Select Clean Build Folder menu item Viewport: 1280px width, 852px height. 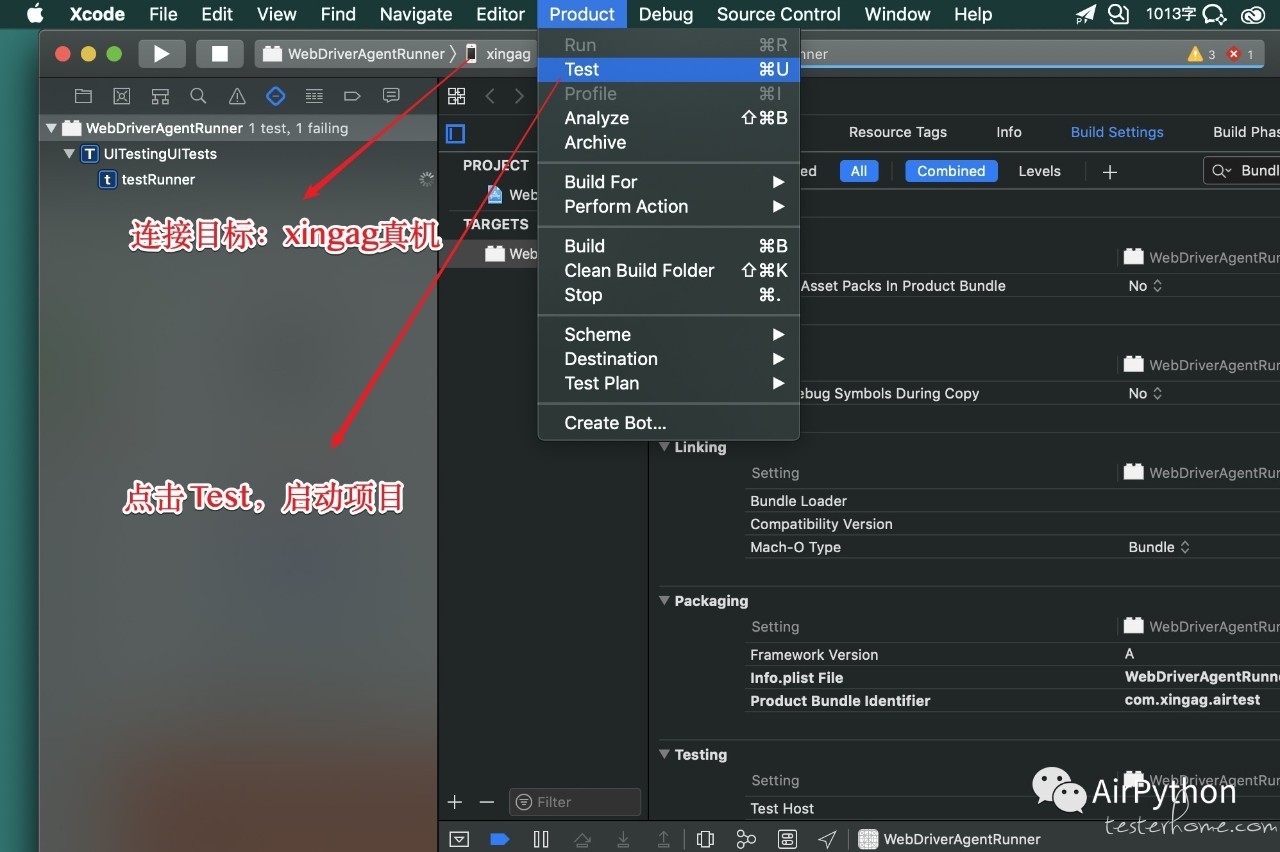coord(668,270)
